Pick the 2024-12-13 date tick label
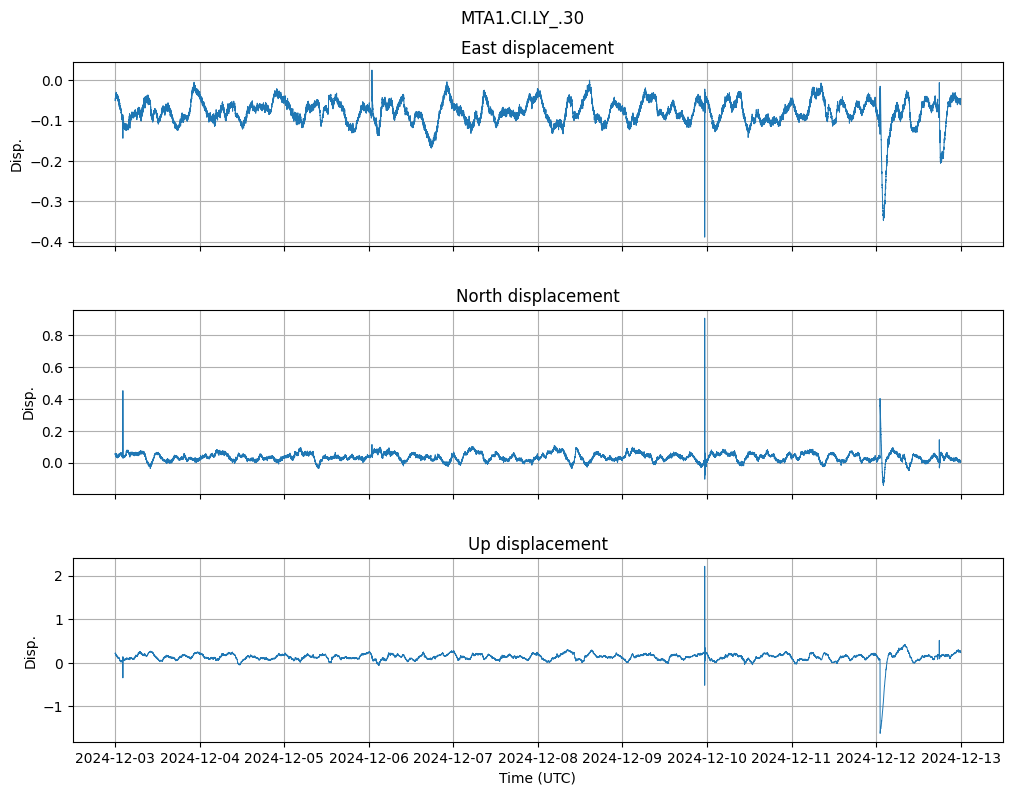1012x795 pixels. click(x=961, y=759)
